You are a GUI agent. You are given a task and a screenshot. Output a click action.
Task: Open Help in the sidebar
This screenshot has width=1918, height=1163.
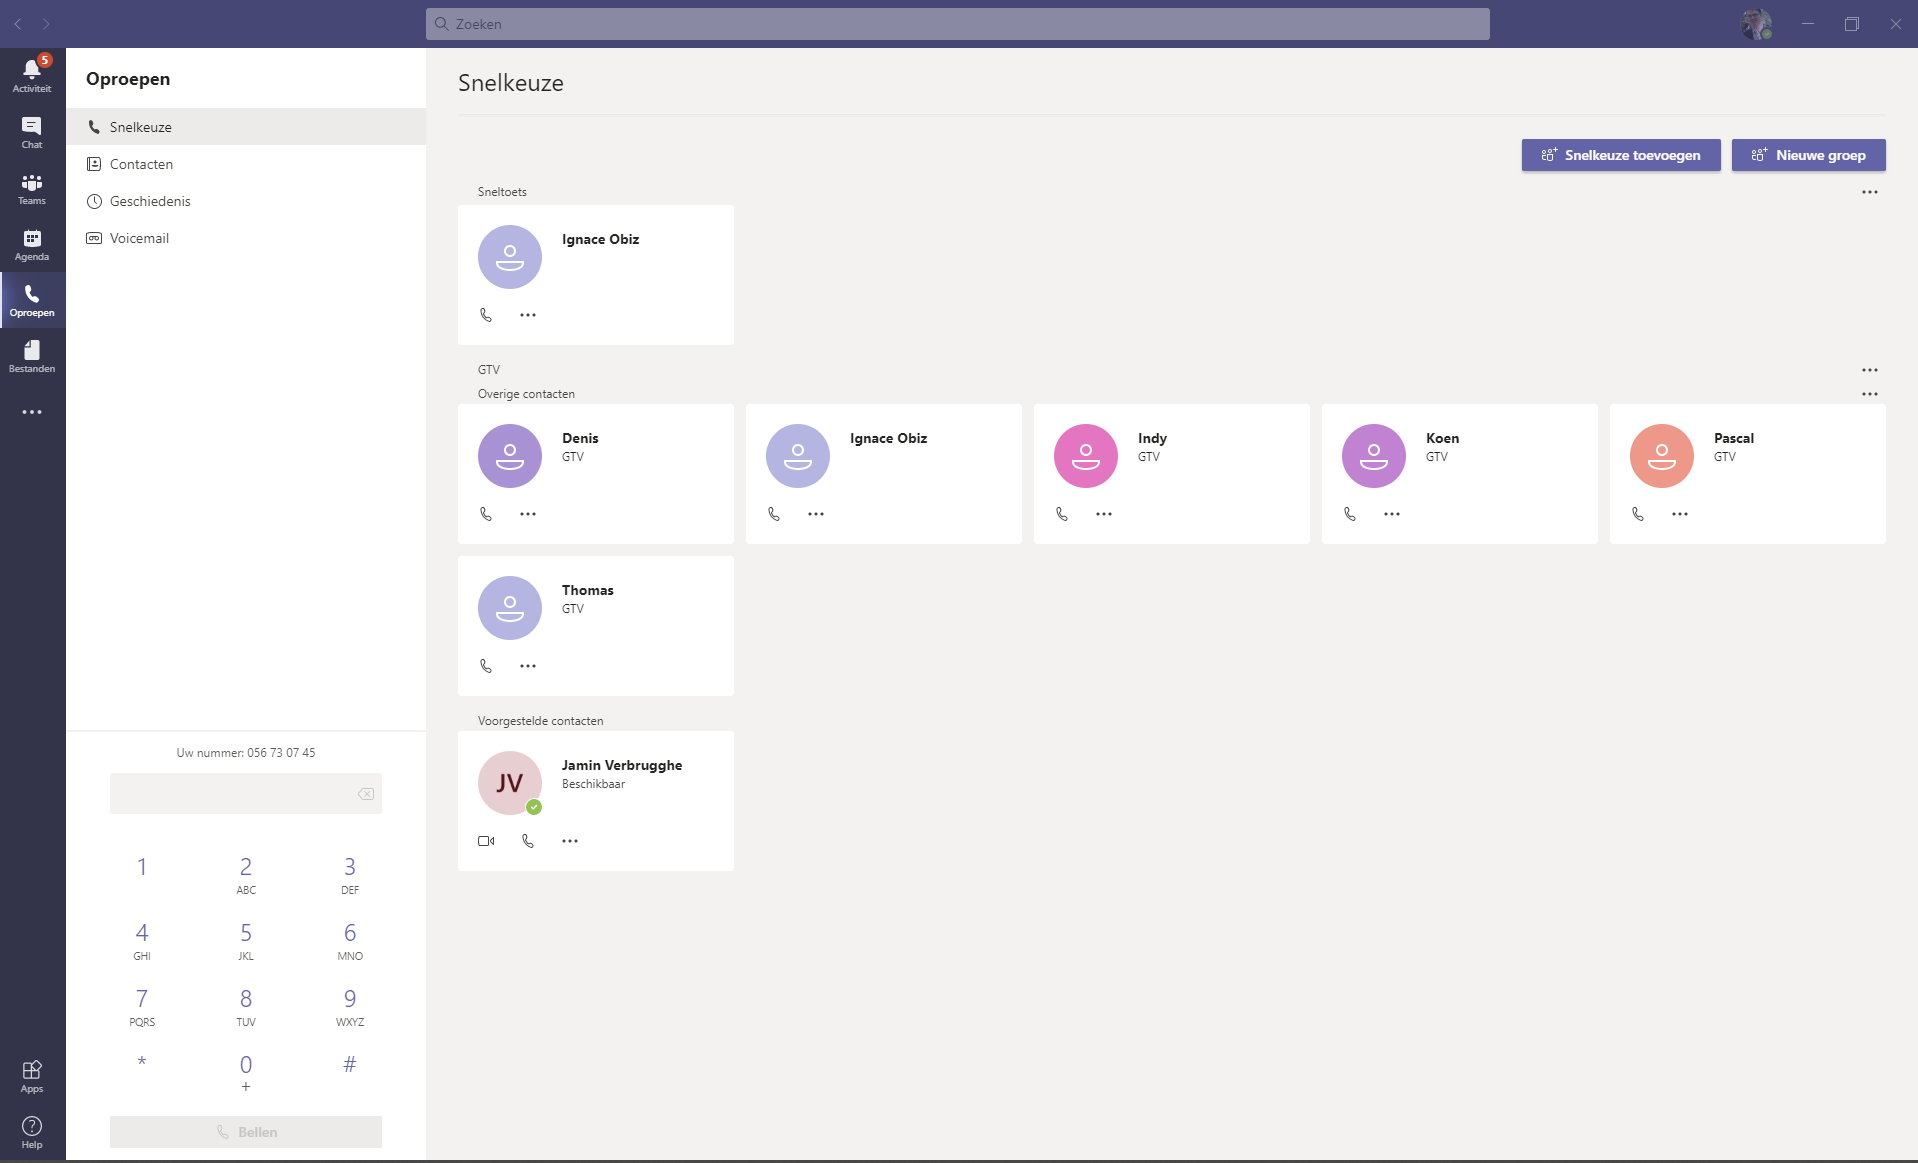click(x=32, y=1132)
